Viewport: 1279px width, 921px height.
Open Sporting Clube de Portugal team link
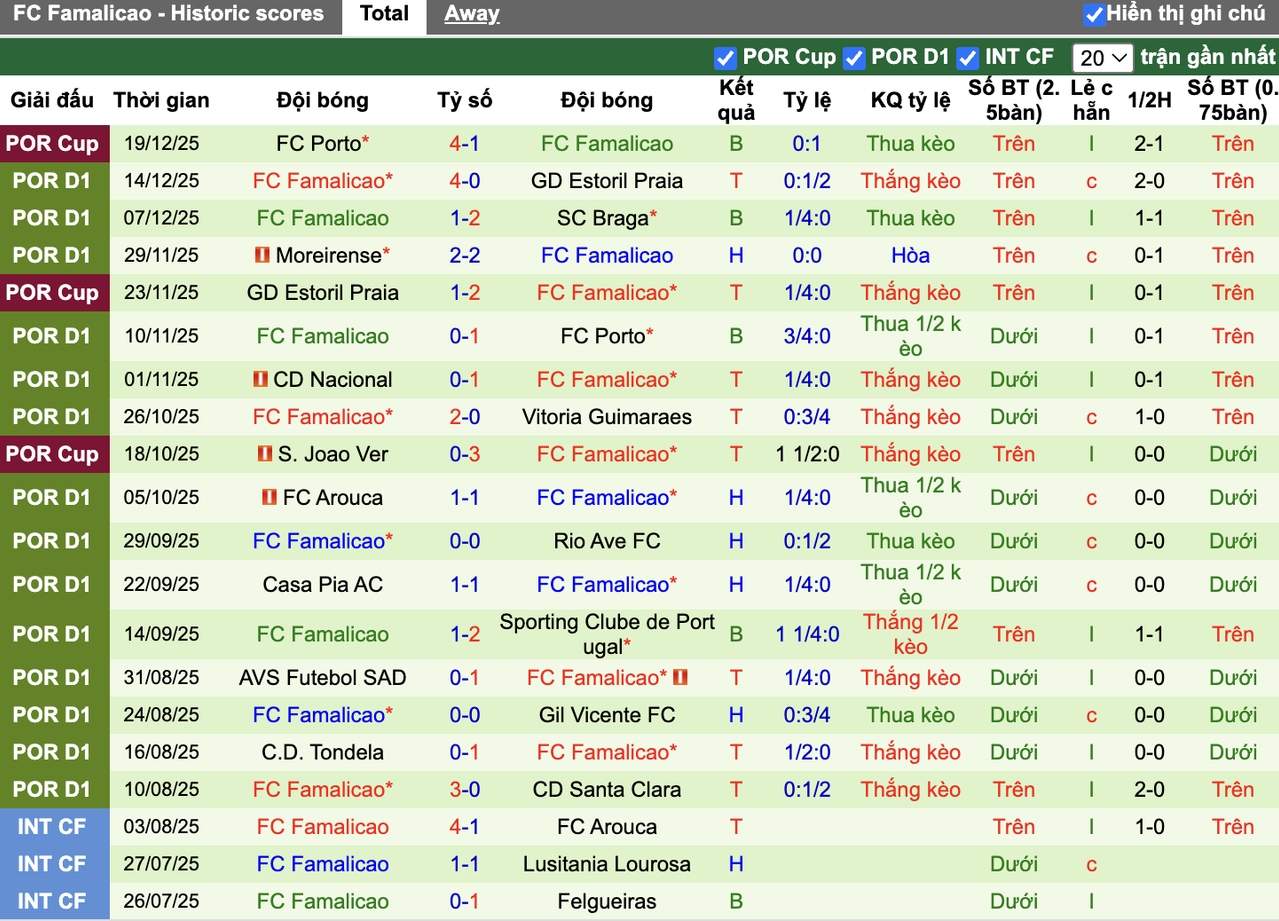pyautogui.click(x=607, y=634)
